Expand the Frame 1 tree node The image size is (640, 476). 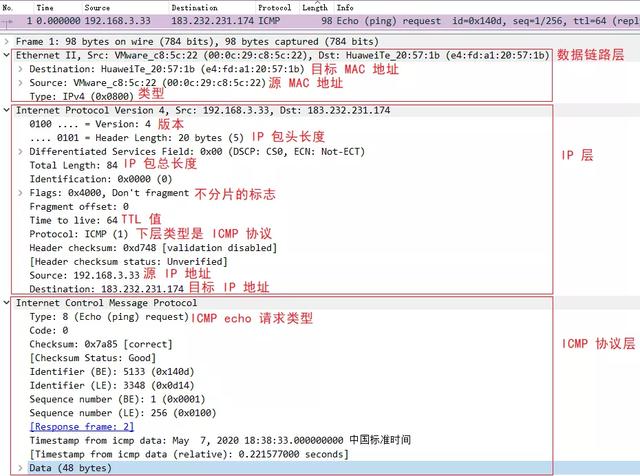coord(8,41)
